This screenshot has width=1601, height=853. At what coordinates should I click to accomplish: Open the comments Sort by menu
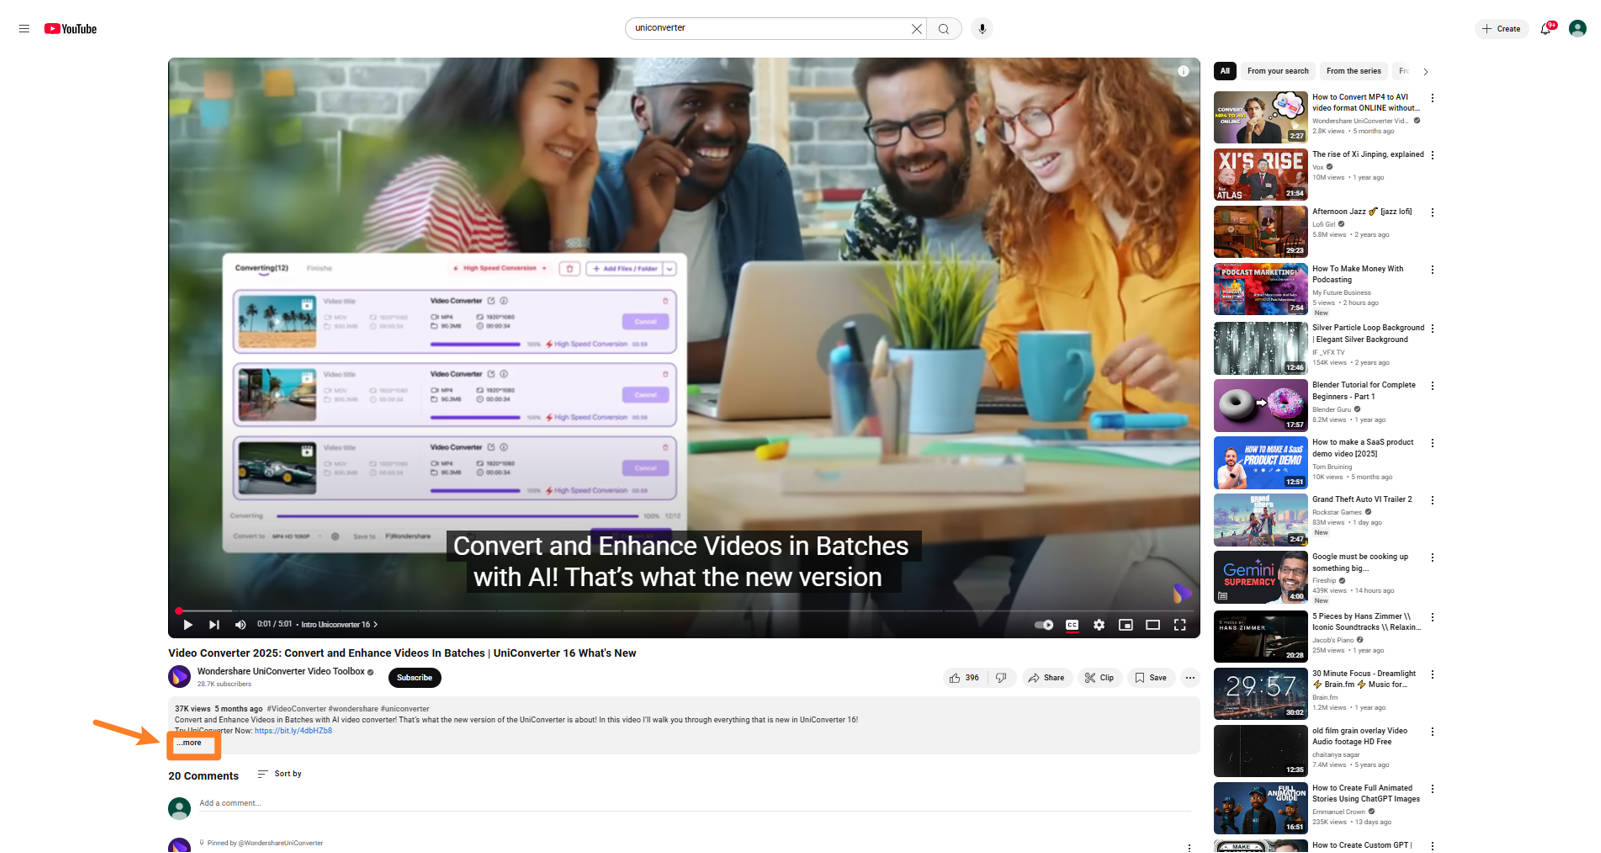[279, 774]
